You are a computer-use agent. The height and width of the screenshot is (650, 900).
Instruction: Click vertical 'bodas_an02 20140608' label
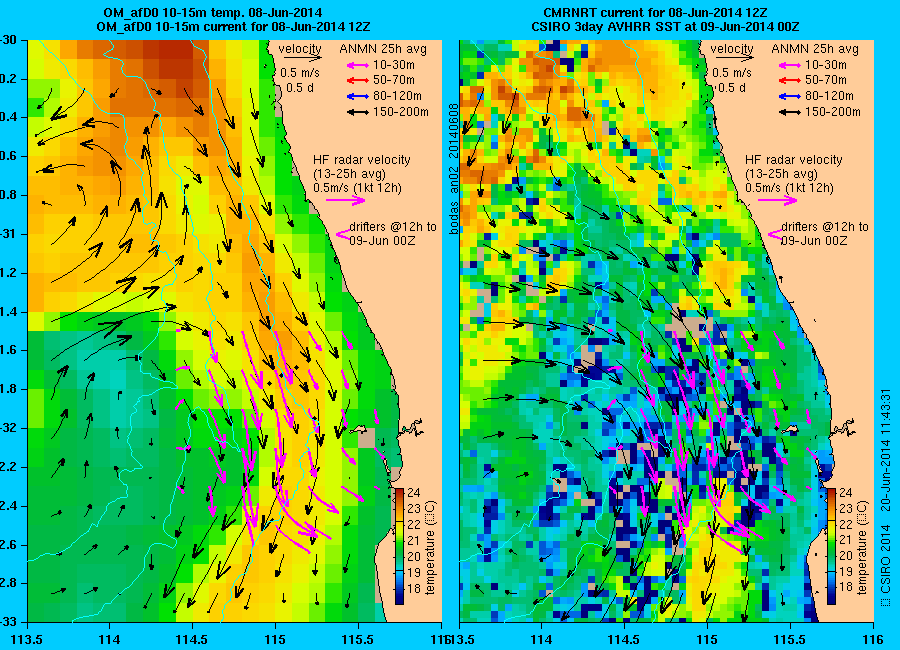click(x=453, y=168)
